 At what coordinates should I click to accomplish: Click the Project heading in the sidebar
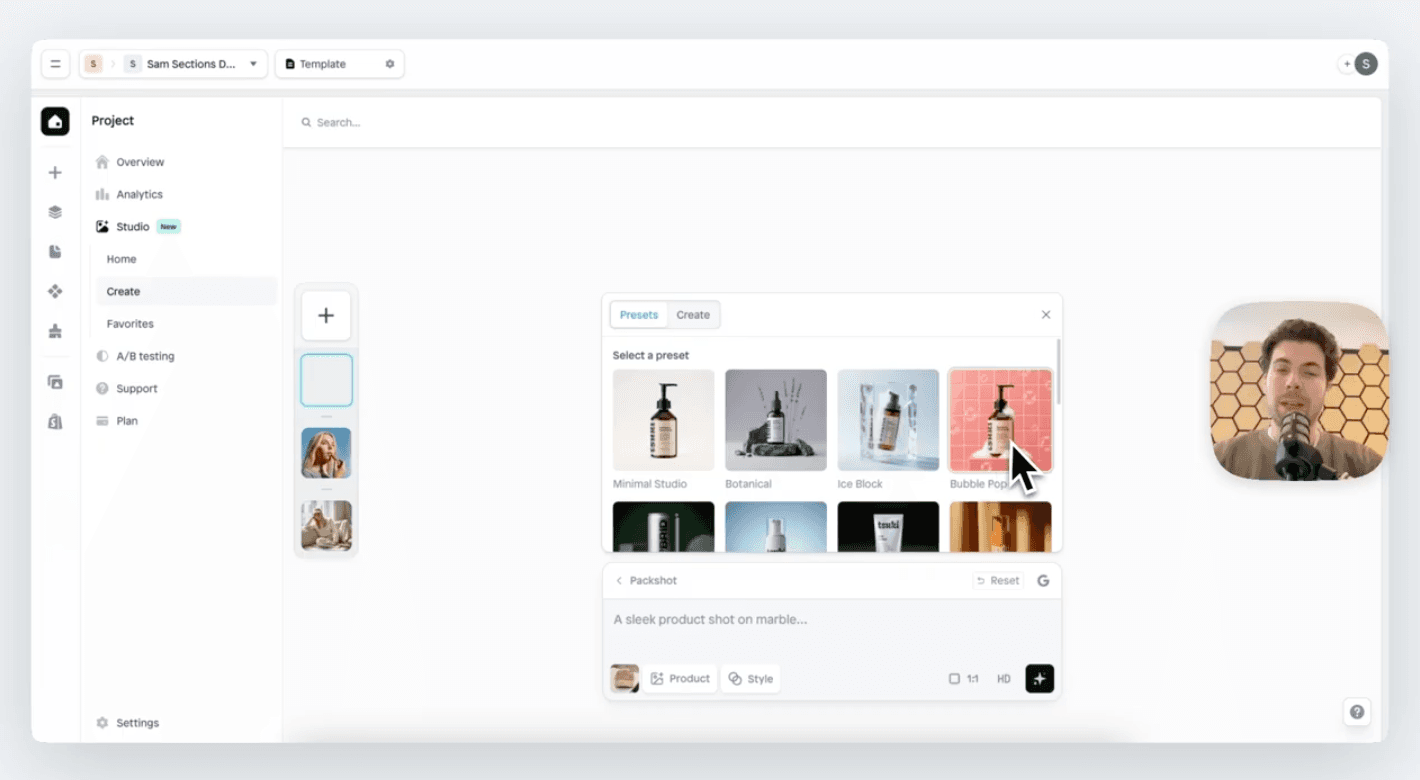pos(113,121)
